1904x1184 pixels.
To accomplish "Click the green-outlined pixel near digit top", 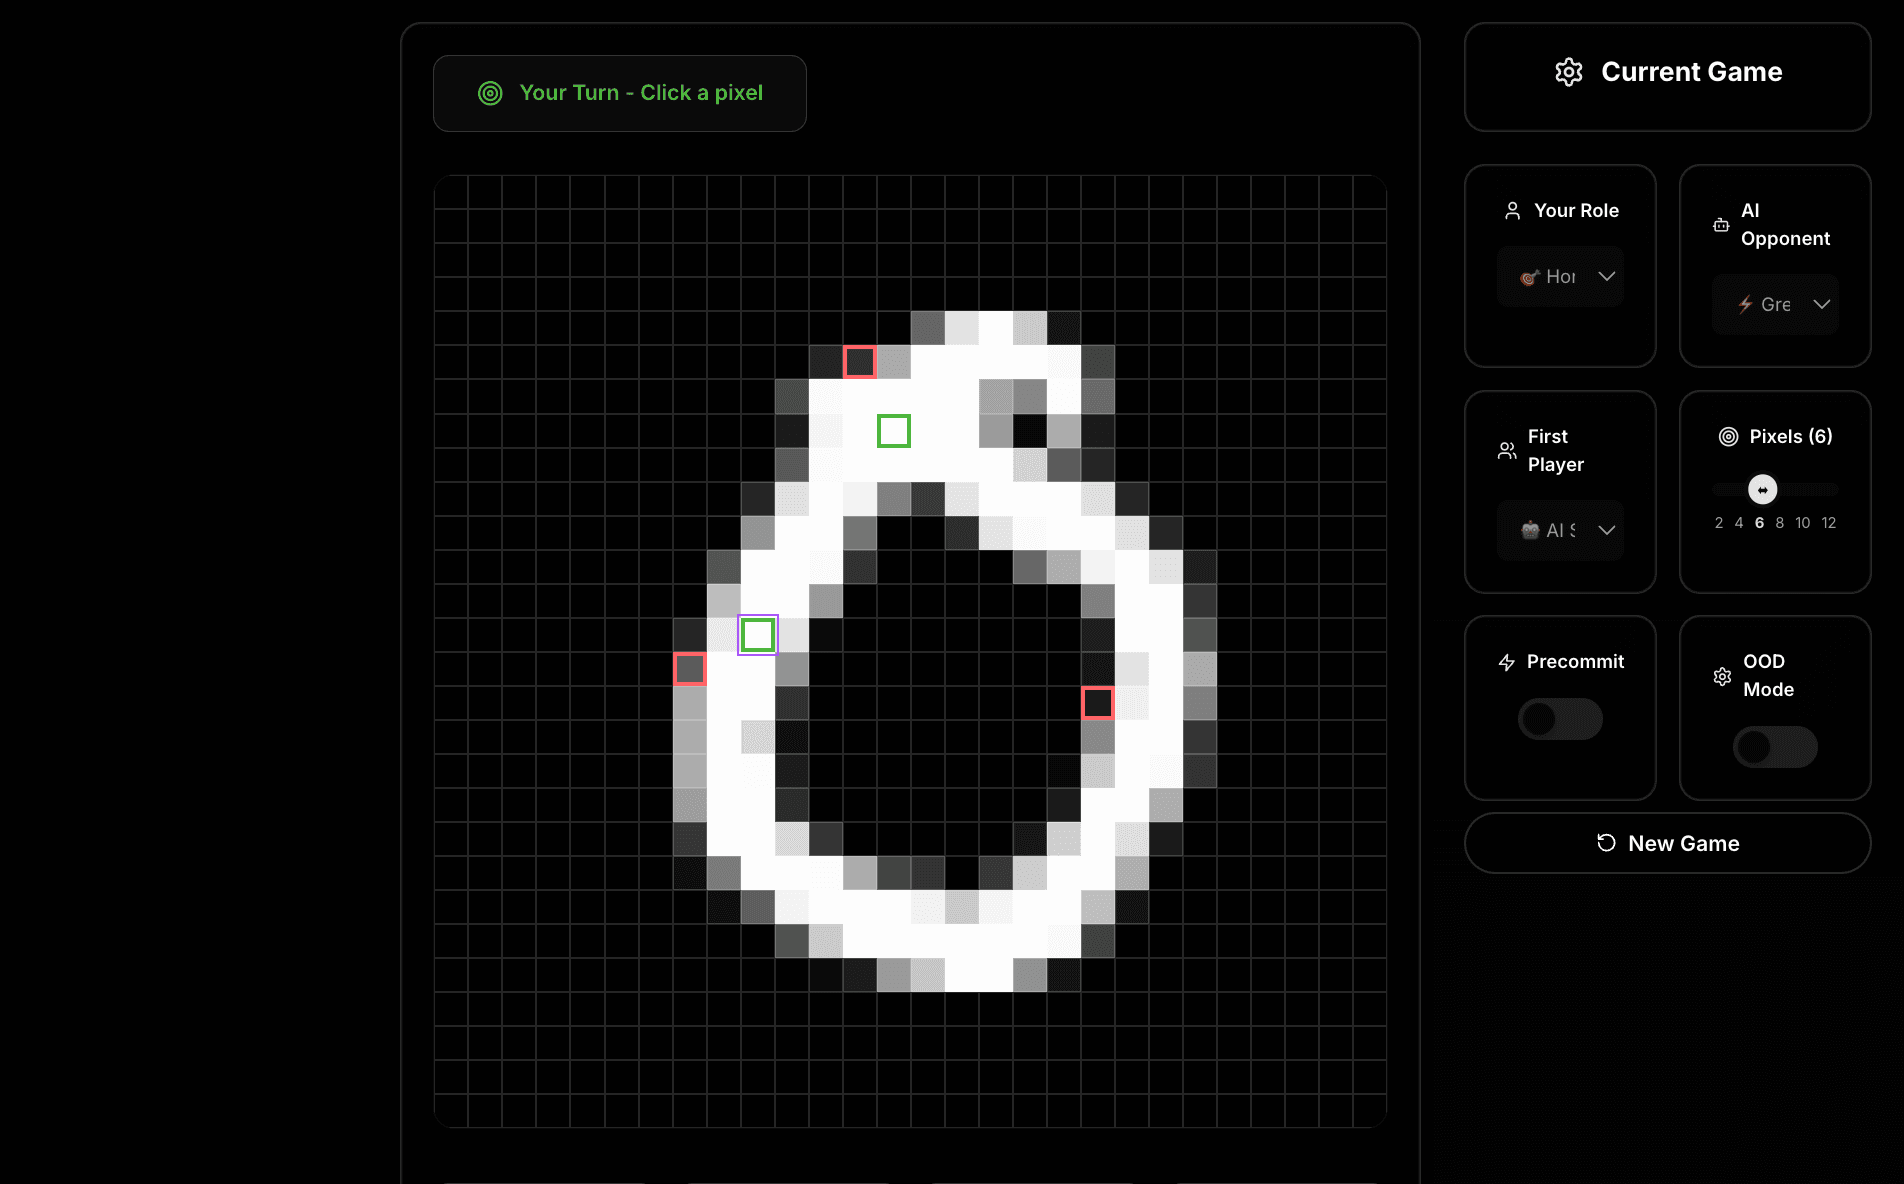I will pos(894,431).
